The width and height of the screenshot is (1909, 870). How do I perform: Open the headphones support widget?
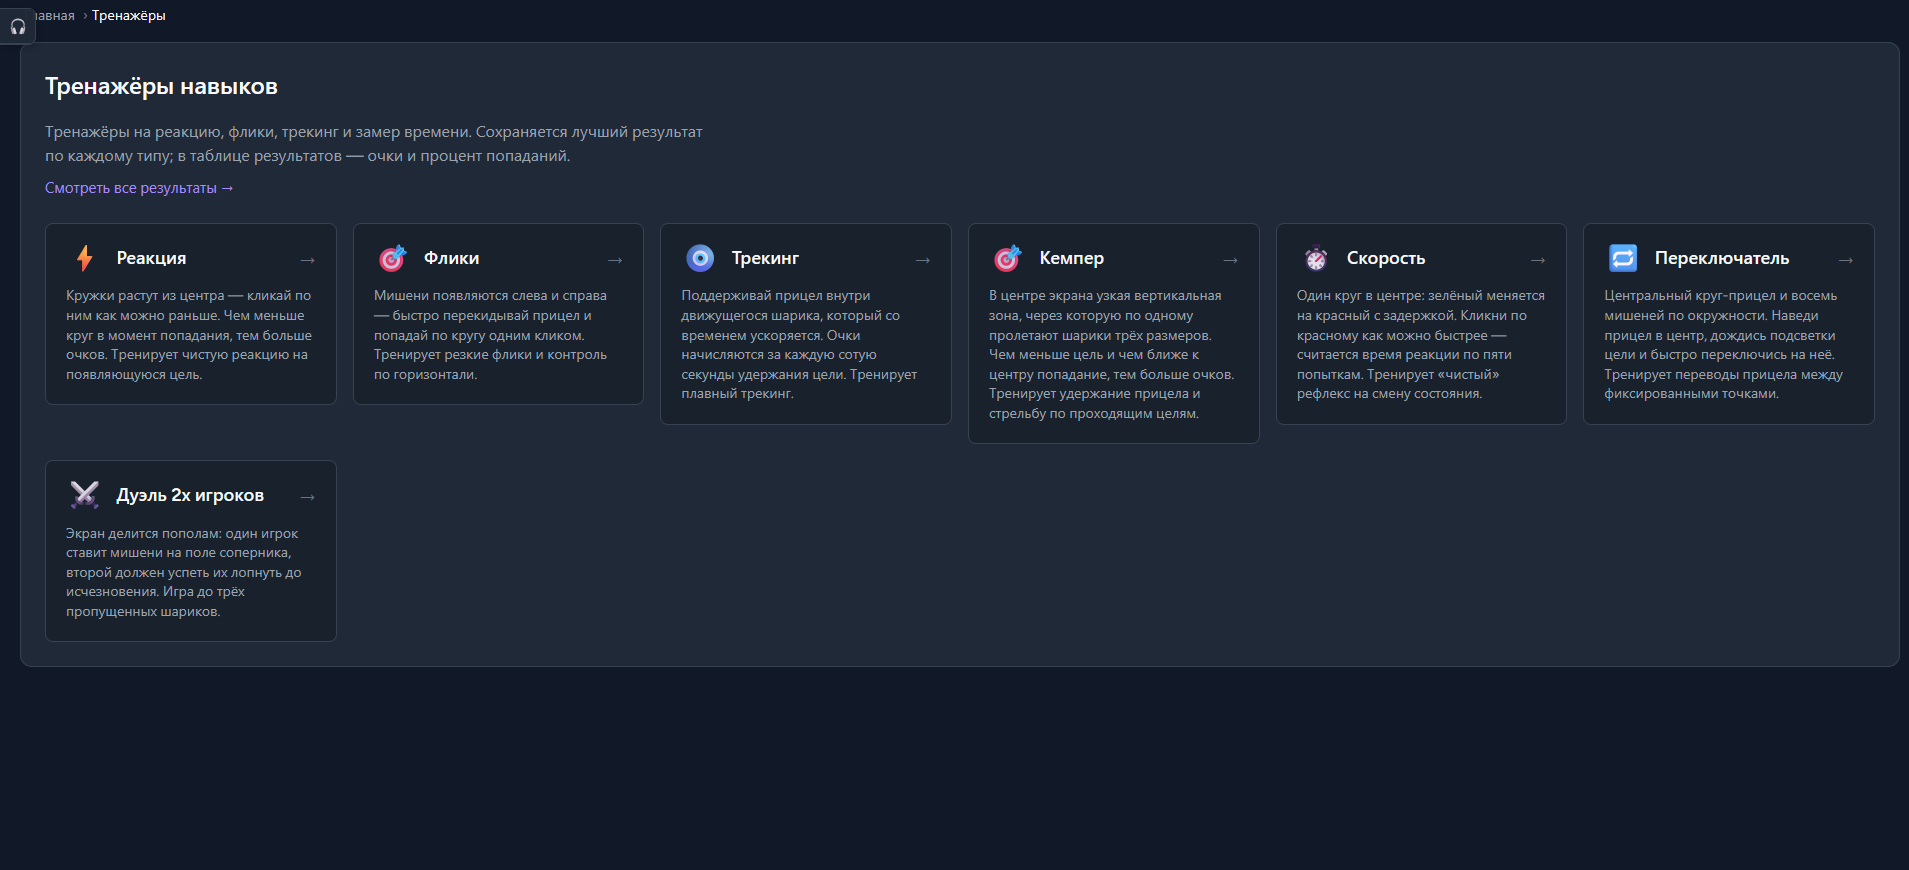18,27
